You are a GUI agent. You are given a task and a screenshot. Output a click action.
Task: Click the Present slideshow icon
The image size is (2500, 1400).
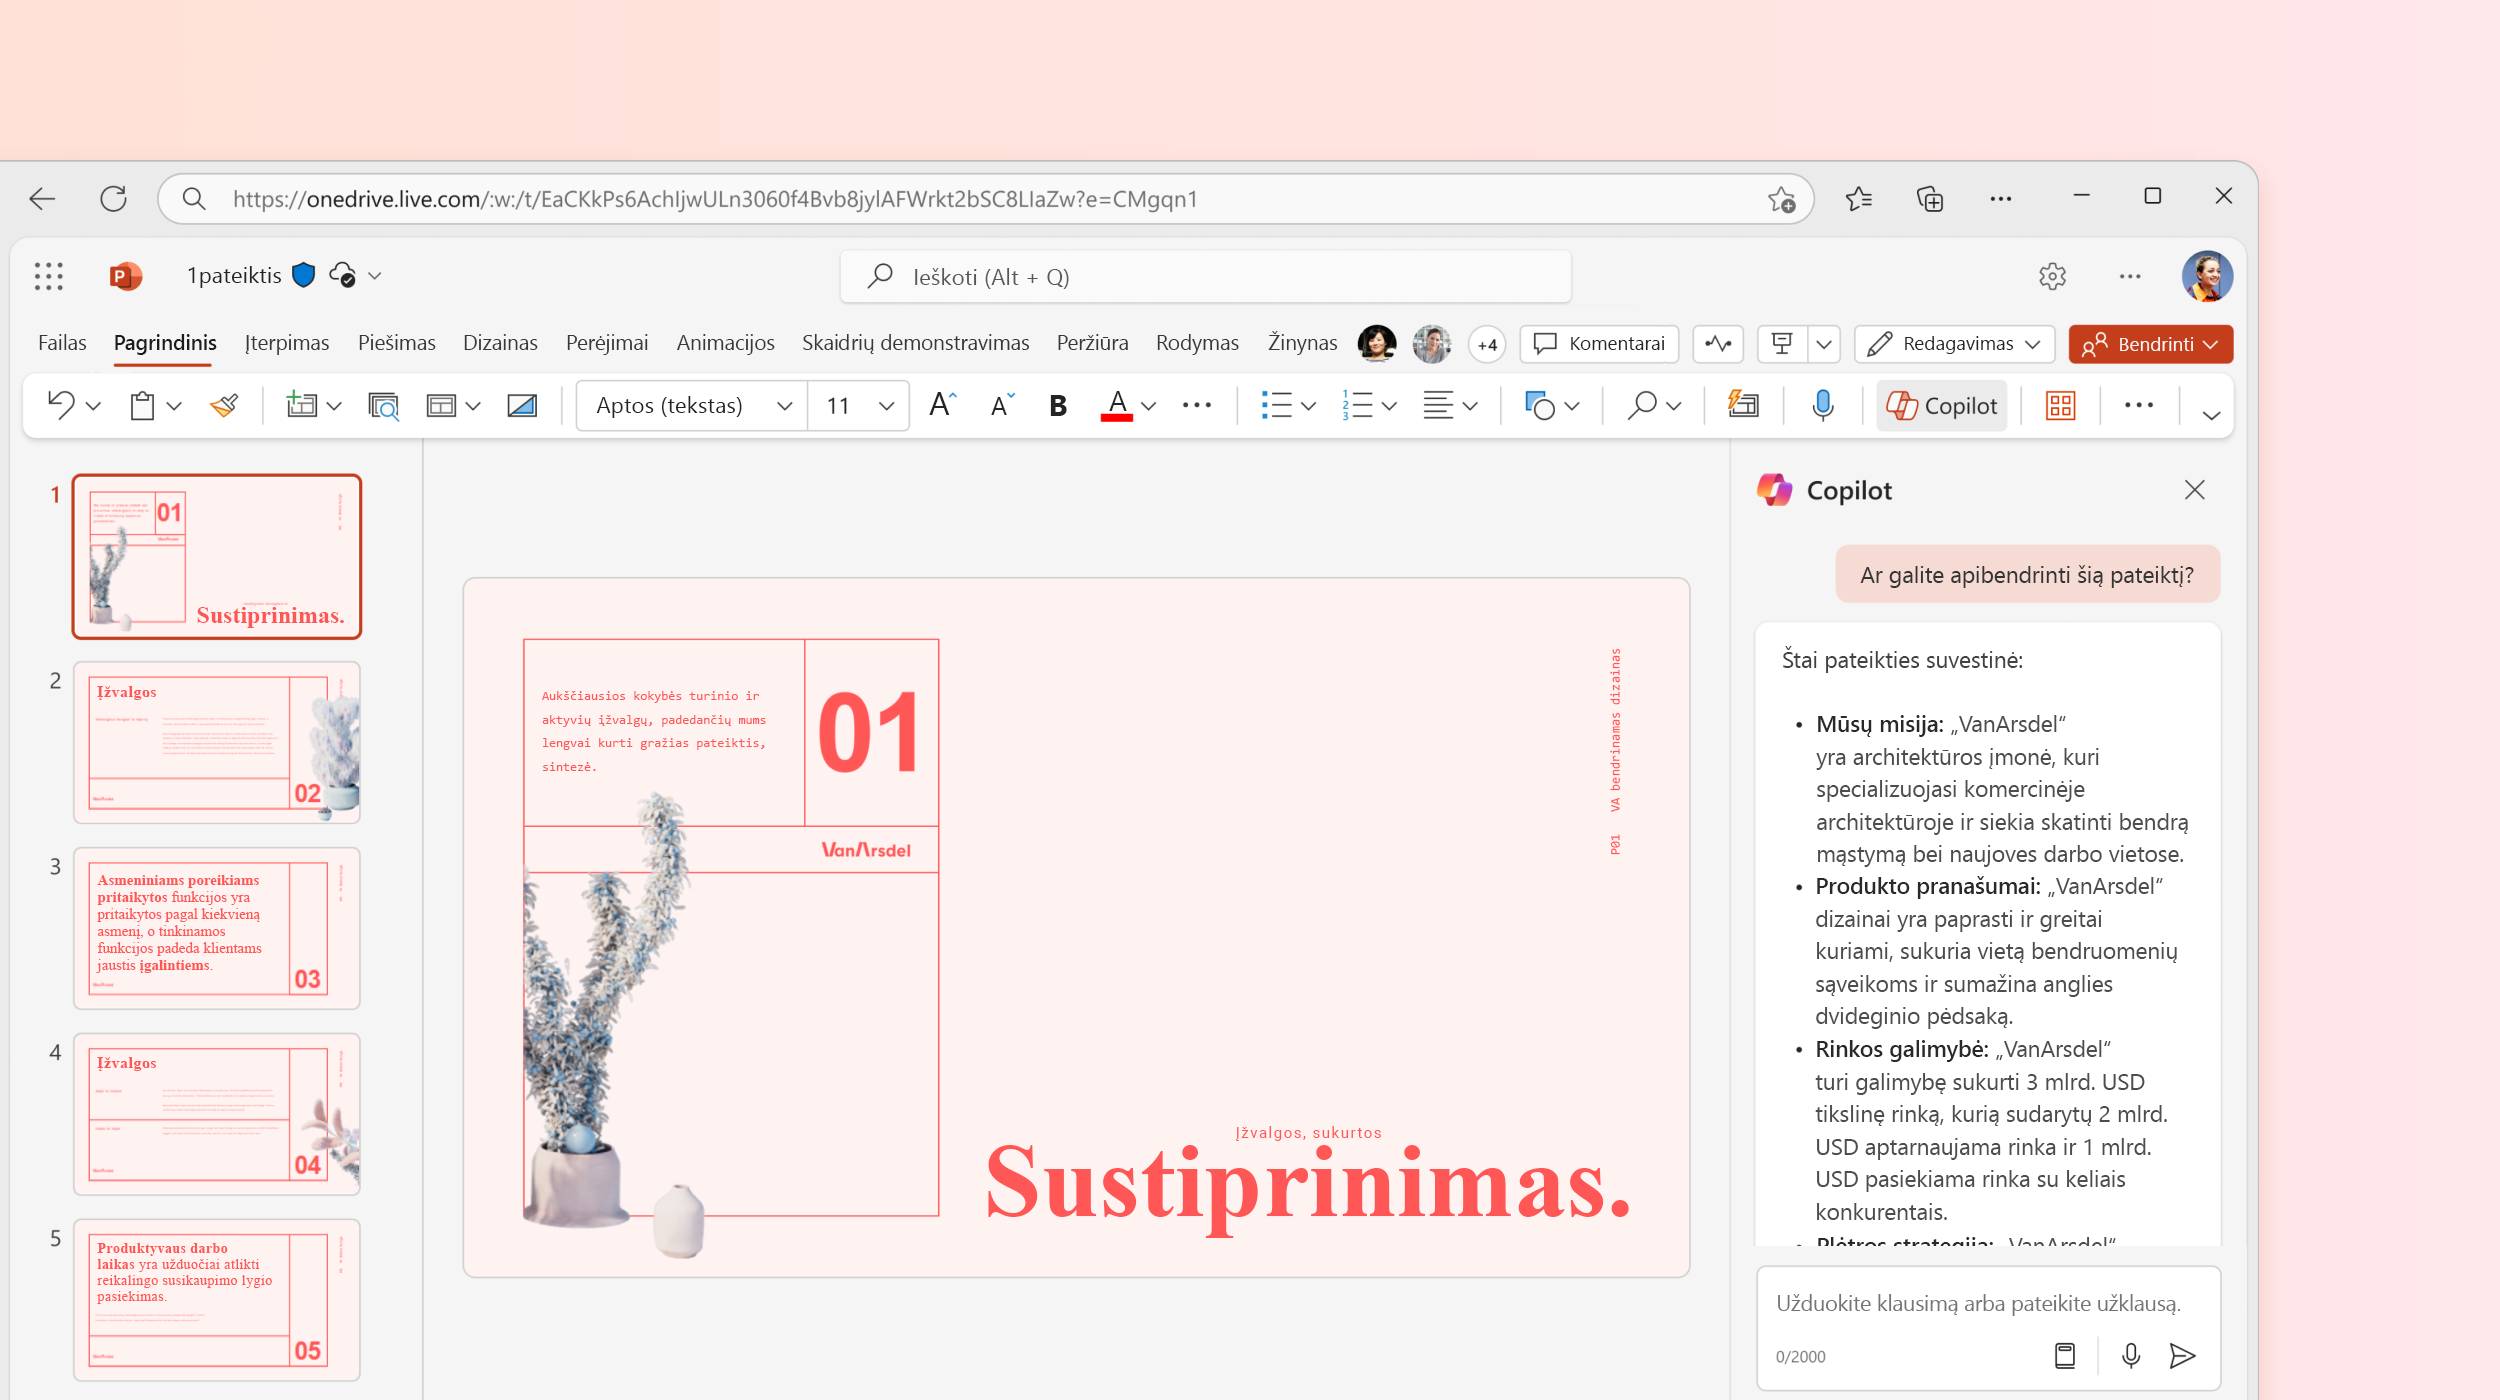(1782, 344)
